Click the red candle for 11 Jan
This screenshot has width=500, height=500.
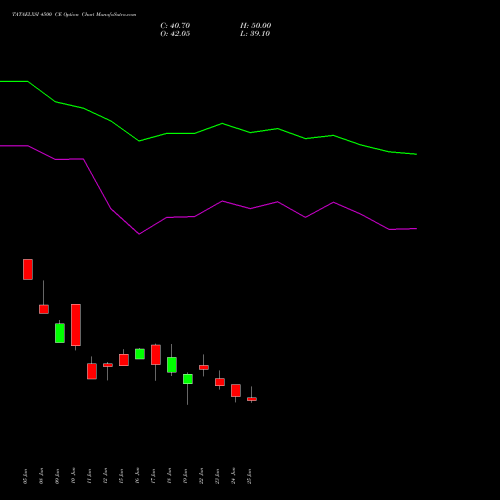92,371
